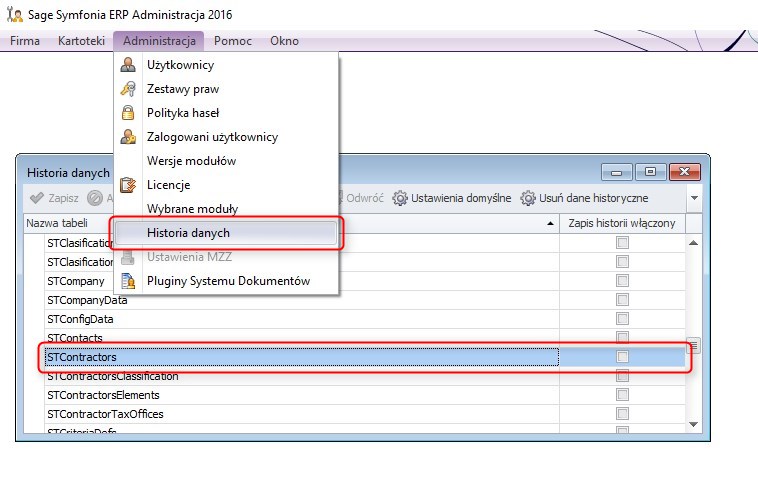758x486 pixels.
Task: Click the Licencje clipboard icon
Action: [128, 185]
